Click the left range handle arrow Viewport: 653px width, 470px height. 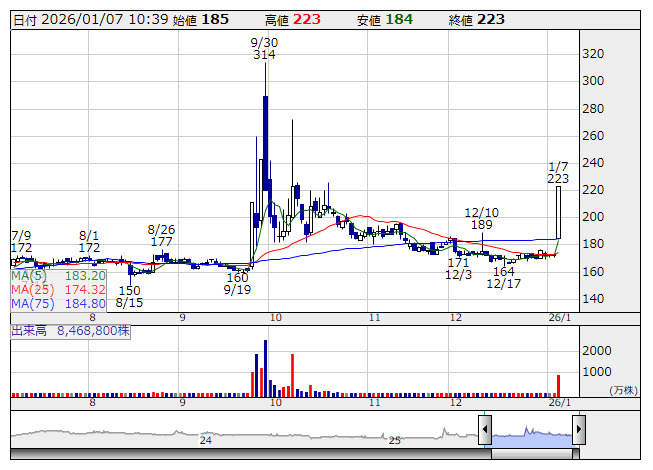pyautogui.click(x=484, y=432)
